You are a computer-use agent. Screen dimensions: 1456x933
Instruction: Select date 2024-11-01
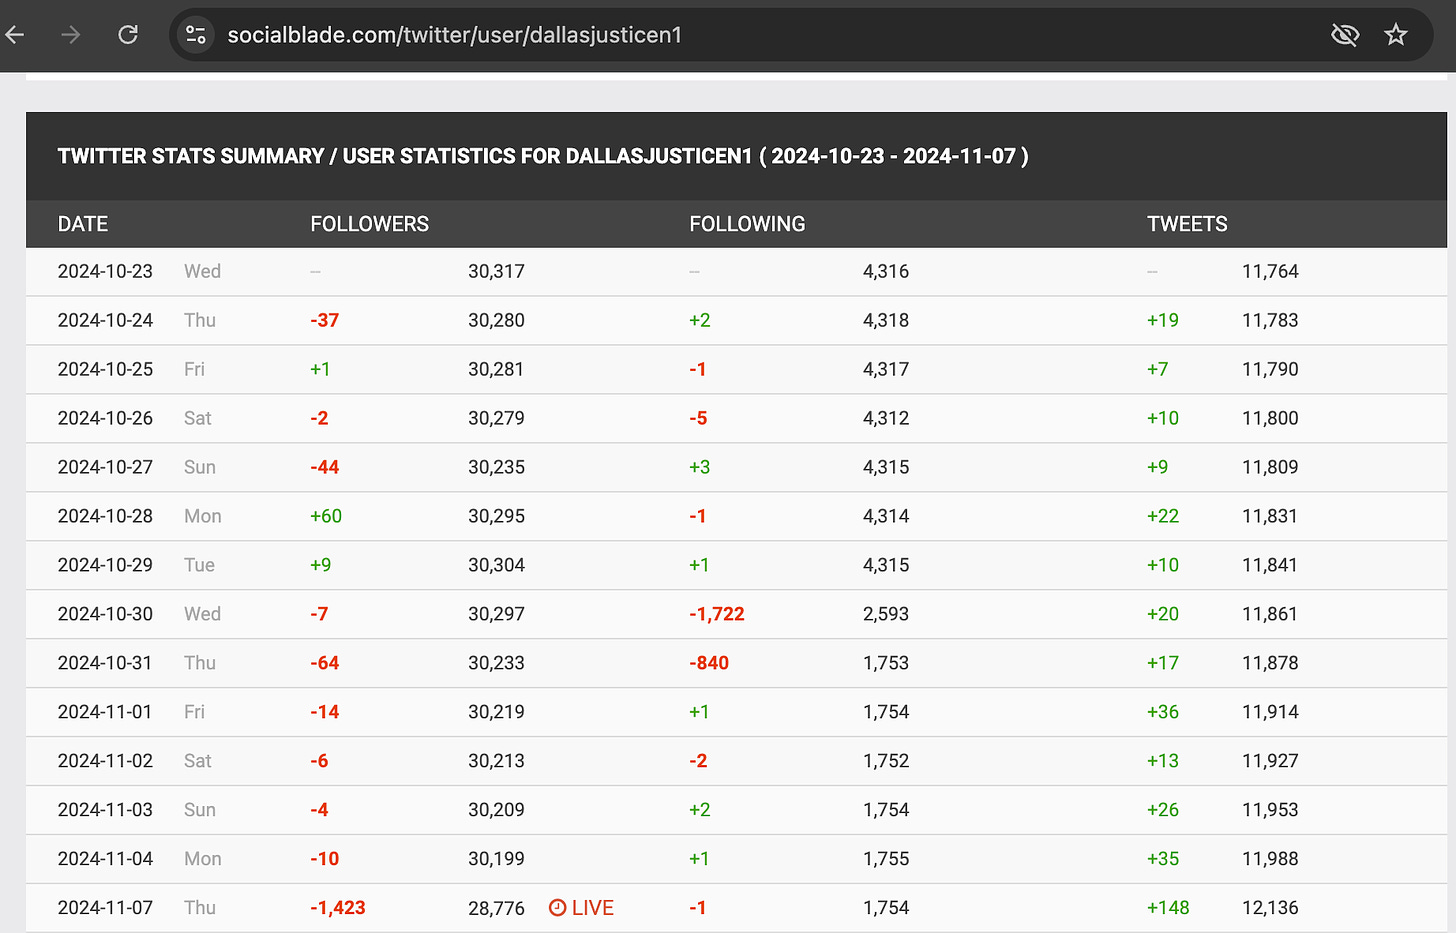point(105,713)
